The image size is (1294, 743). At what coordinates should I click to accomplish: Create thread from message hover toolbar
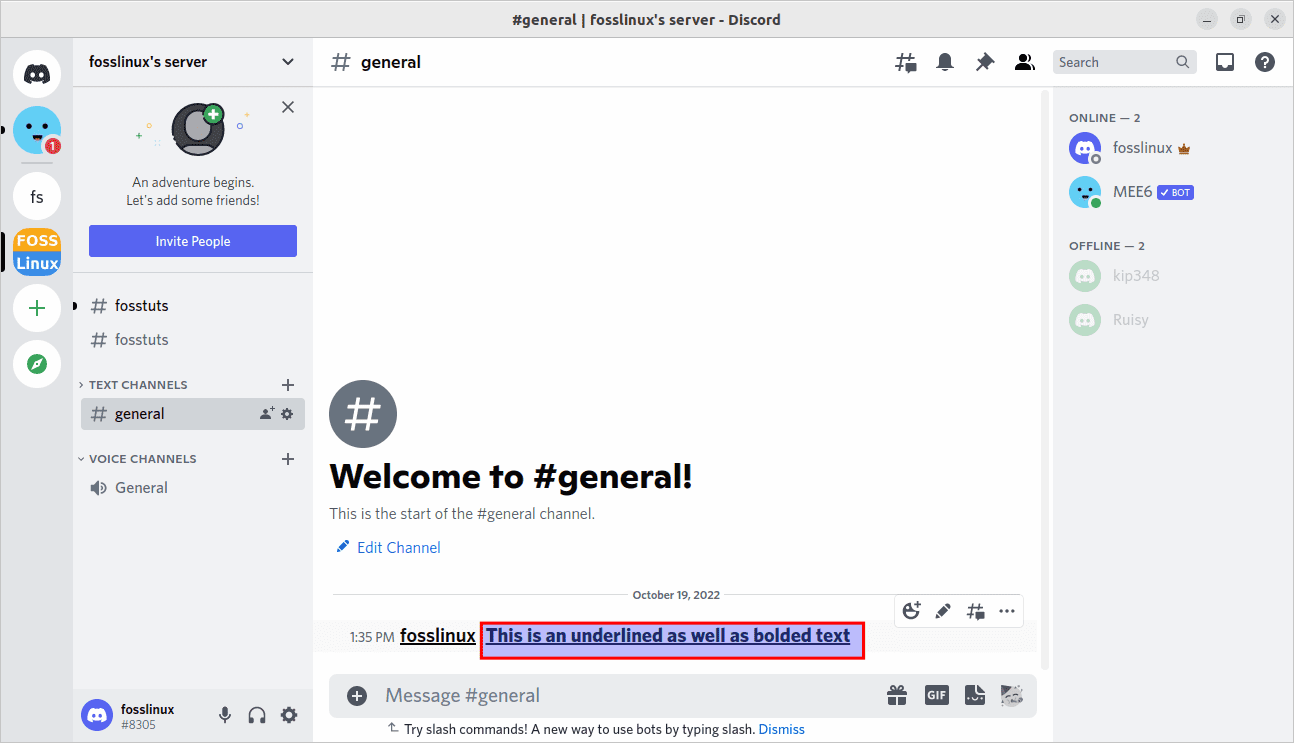(975, 611)
